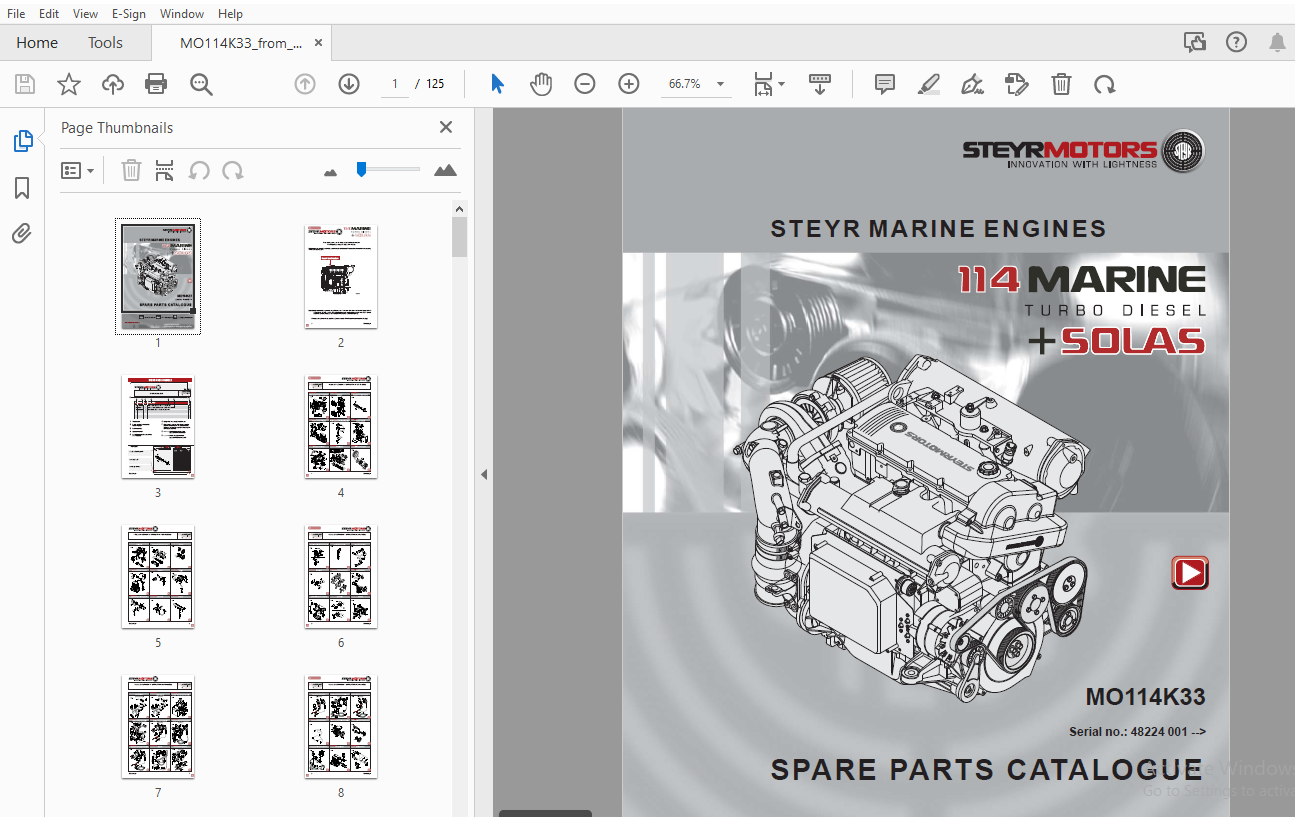Viewport: 1295px width, 817px height.
Task: Select the highlight text pen
Action: coord(929,84)
